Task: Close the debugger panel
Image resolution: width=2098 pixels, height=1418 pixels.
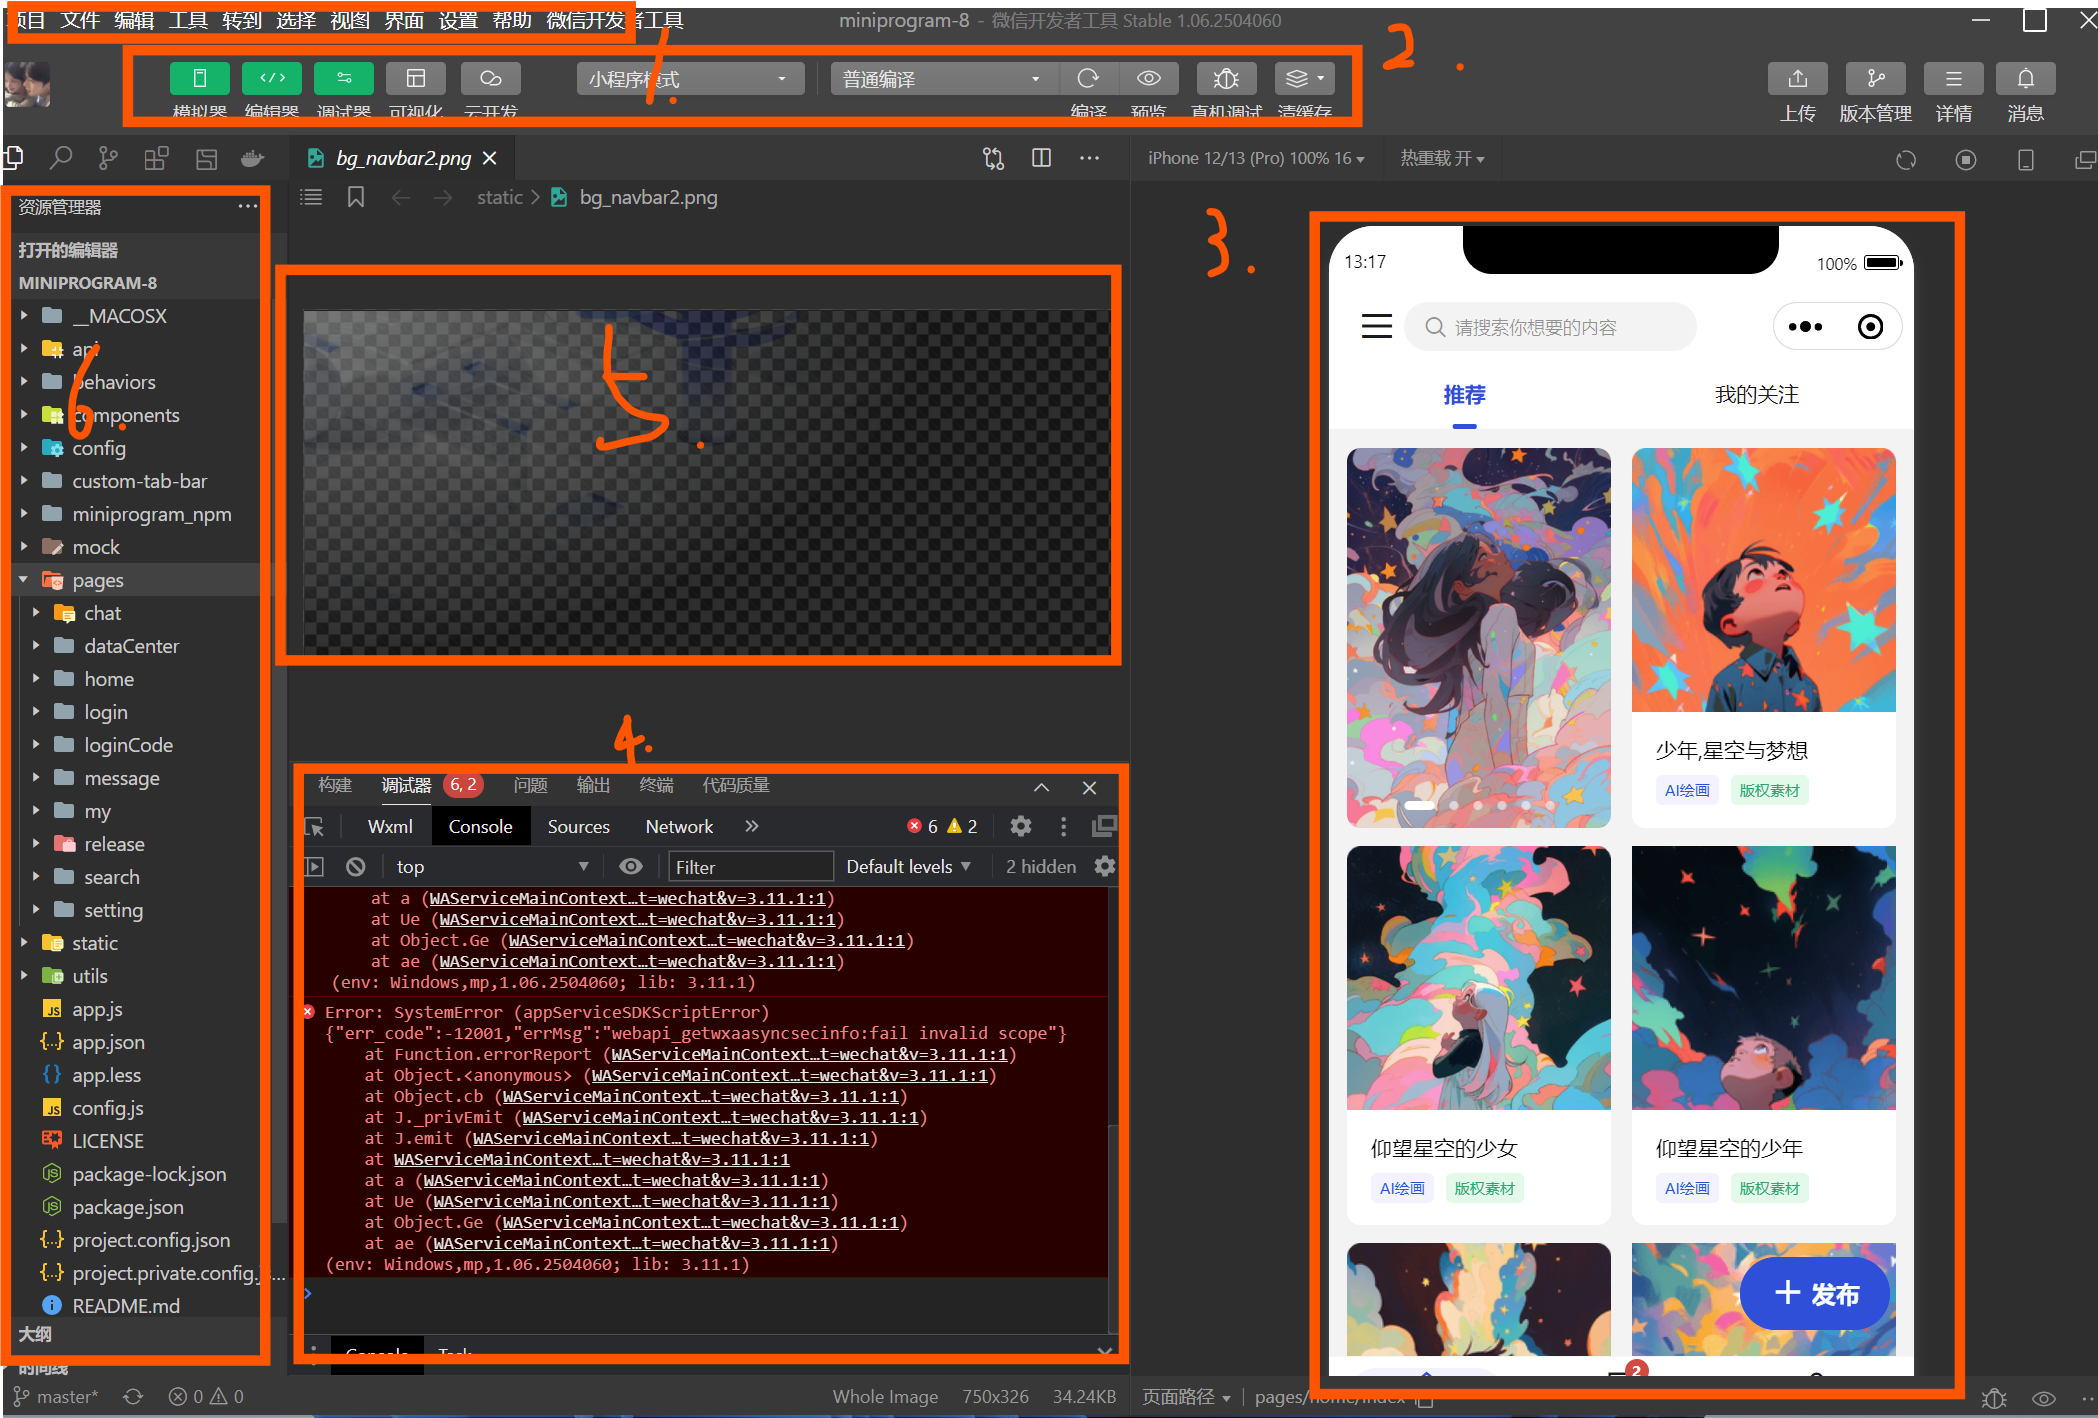Action: click(1089, 787)
